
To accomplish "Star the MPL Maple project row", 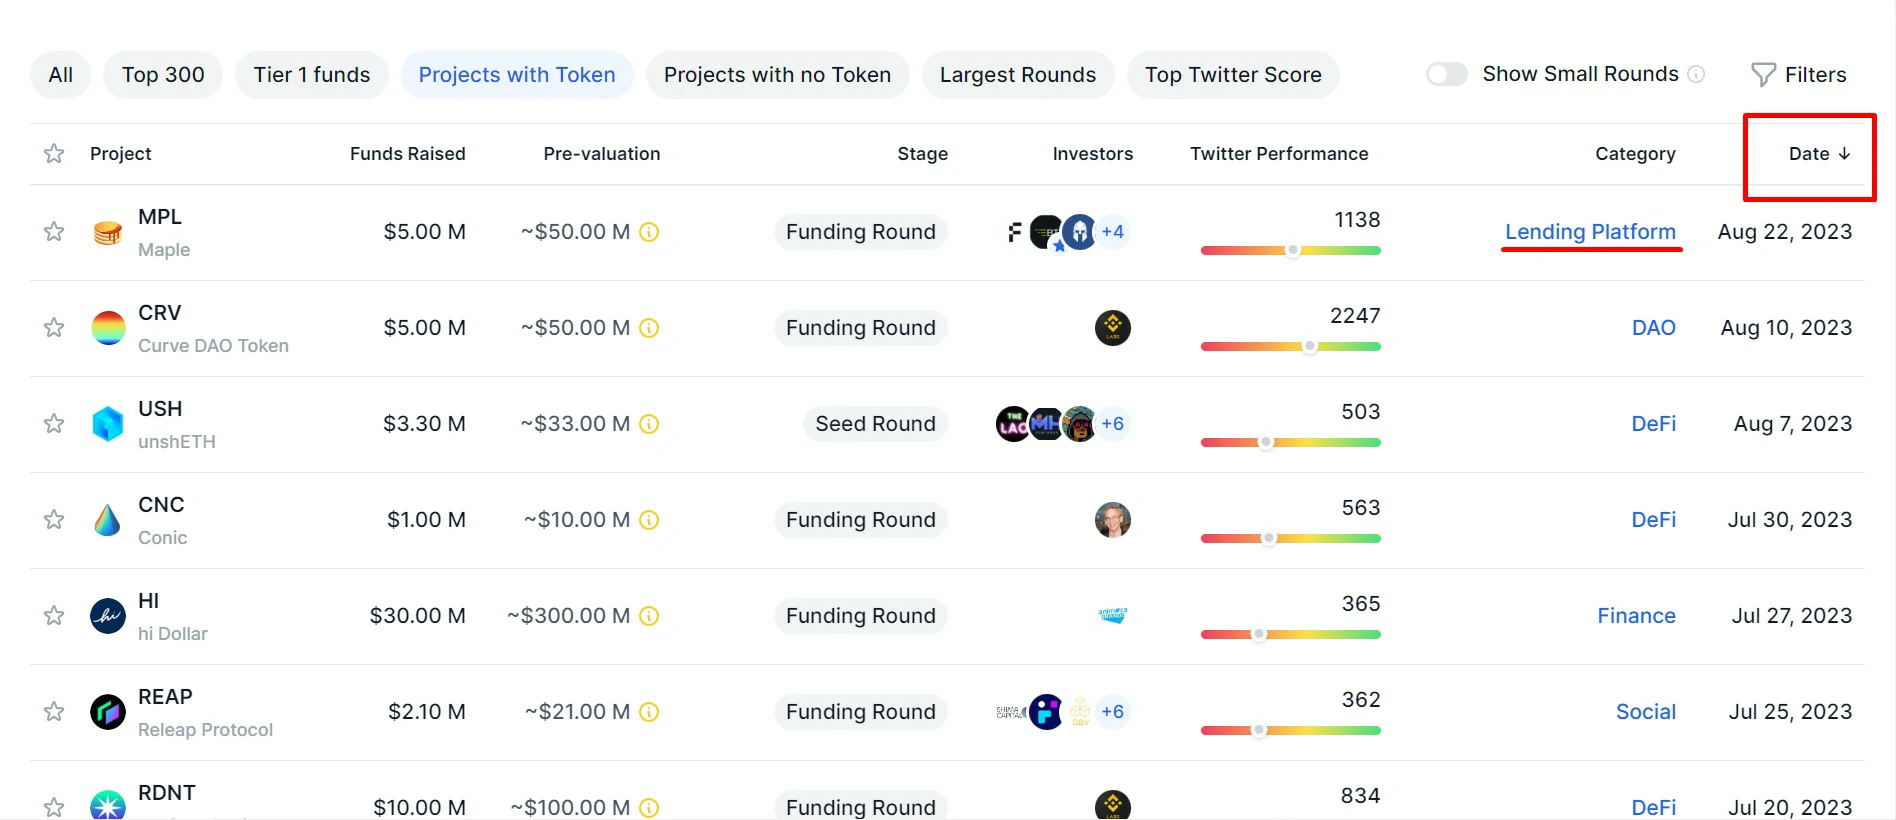I will (54, 232).
